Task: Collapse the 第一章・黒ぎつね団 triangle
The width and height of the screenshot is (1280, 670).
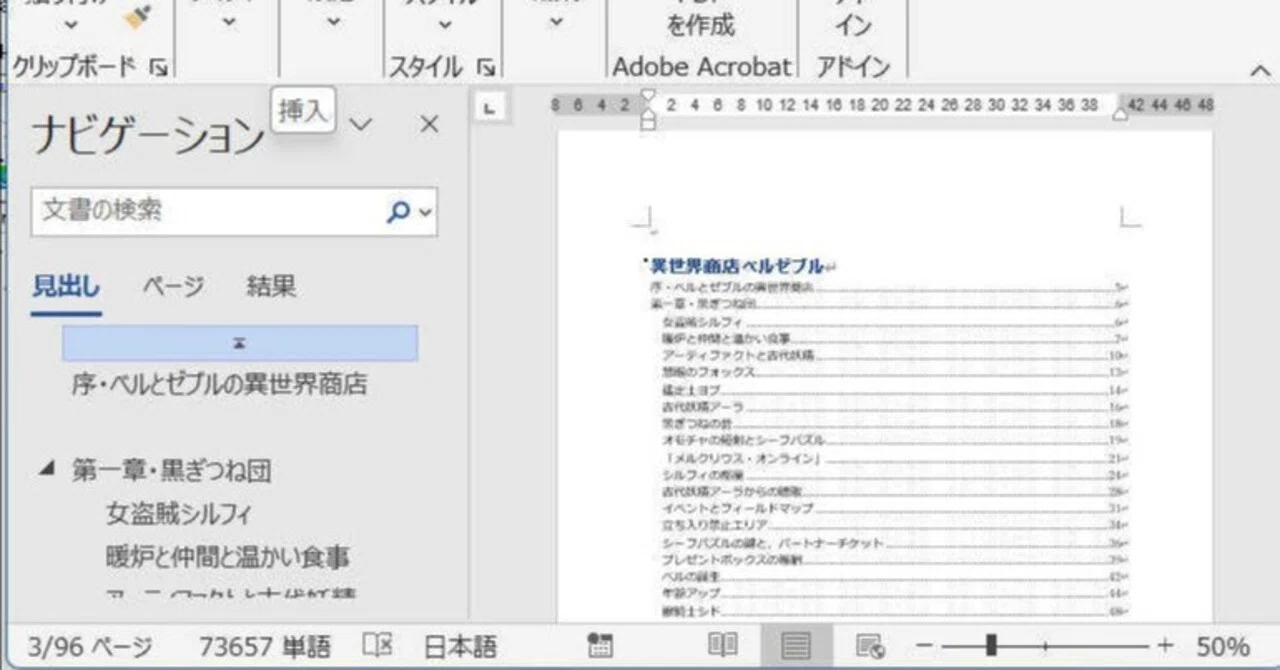Action: click(x=46, y=469)
